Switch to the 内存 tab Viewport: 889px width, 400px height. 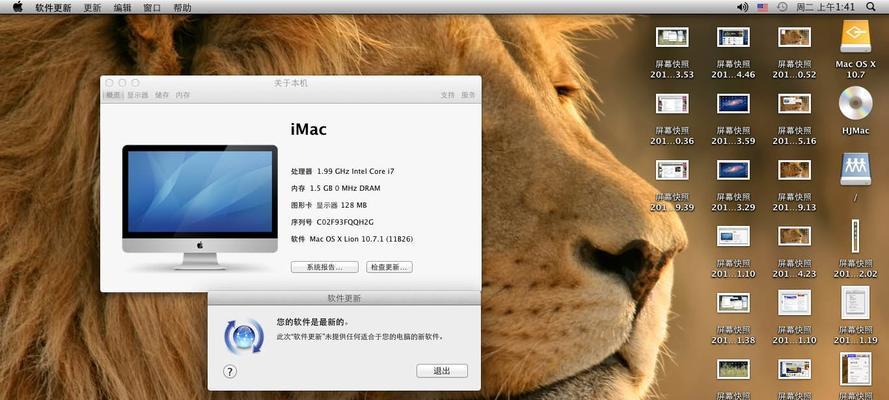183,95
